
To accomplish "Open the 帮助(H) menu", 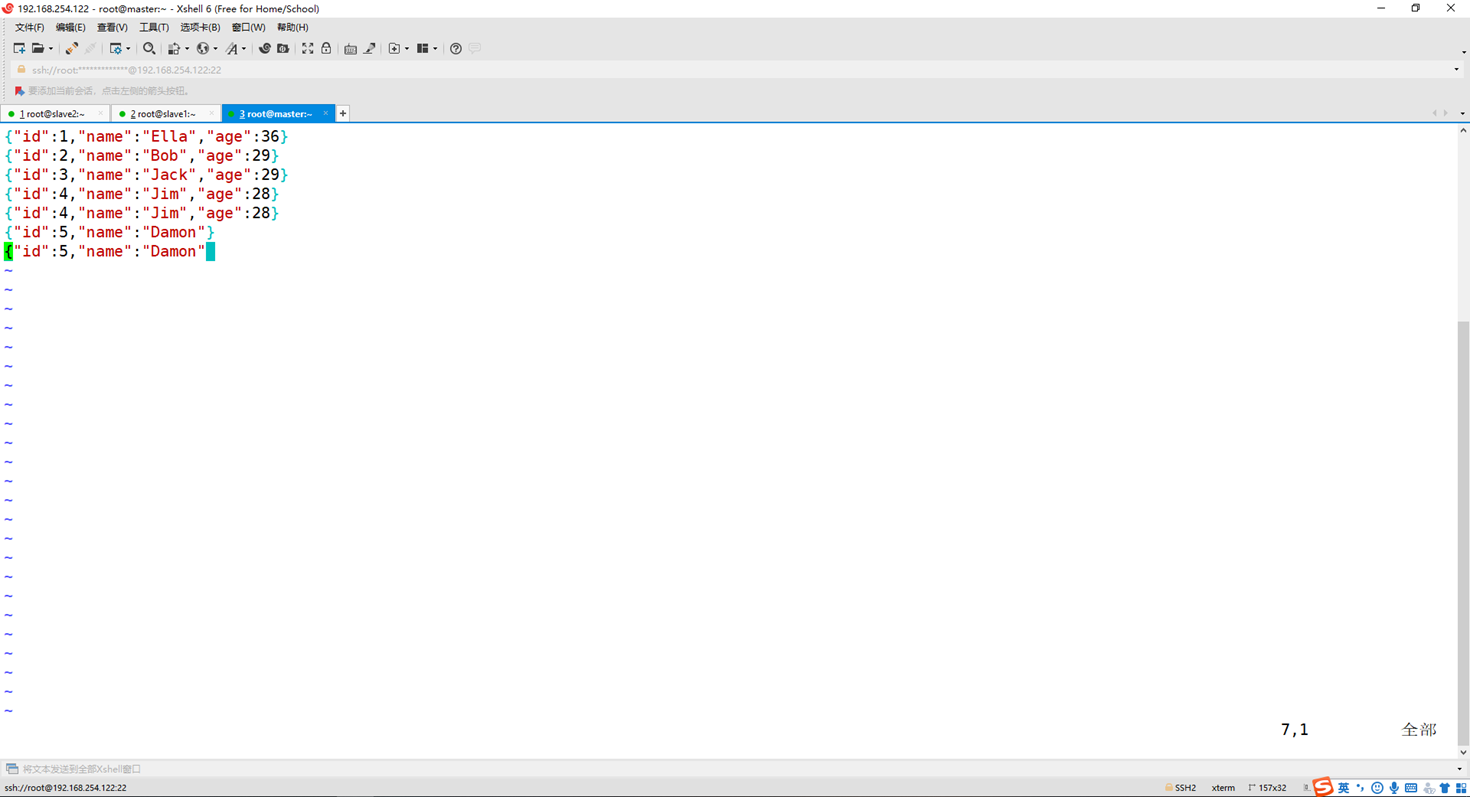I will pos(292,28).
